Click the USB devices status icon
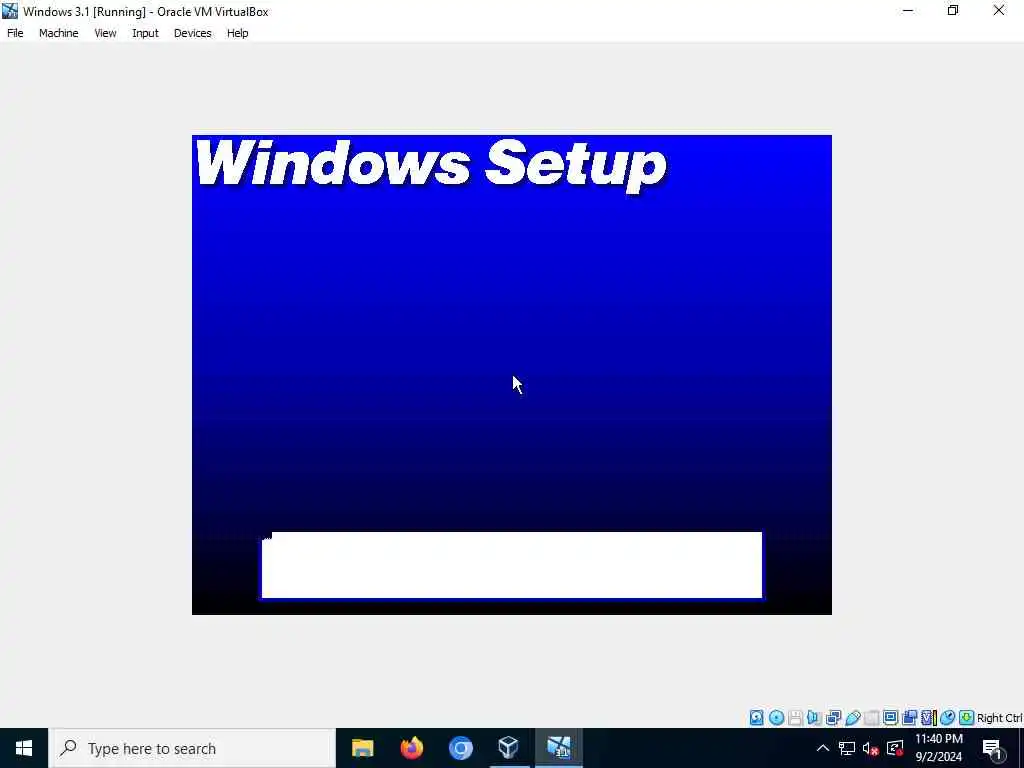The width and height of the screenshot is (1024, 768). (853, 718)
